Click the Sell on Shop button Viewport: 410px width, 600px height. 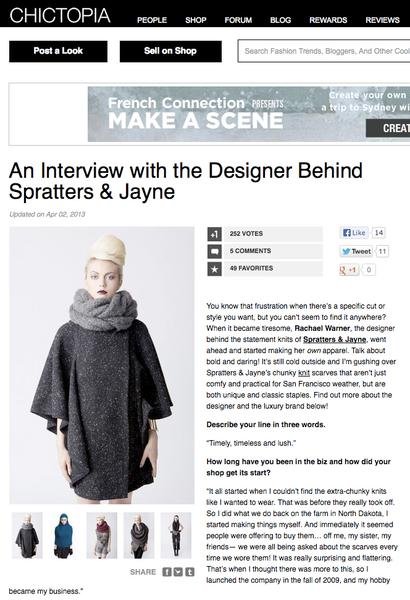pyautogui.click(x=170, y=51)
